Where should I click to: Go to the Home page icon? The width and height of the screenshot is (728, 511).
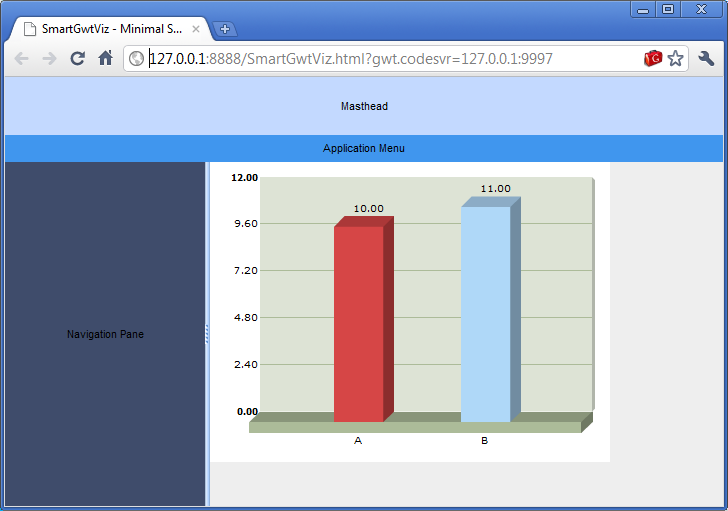pos(105,59)
